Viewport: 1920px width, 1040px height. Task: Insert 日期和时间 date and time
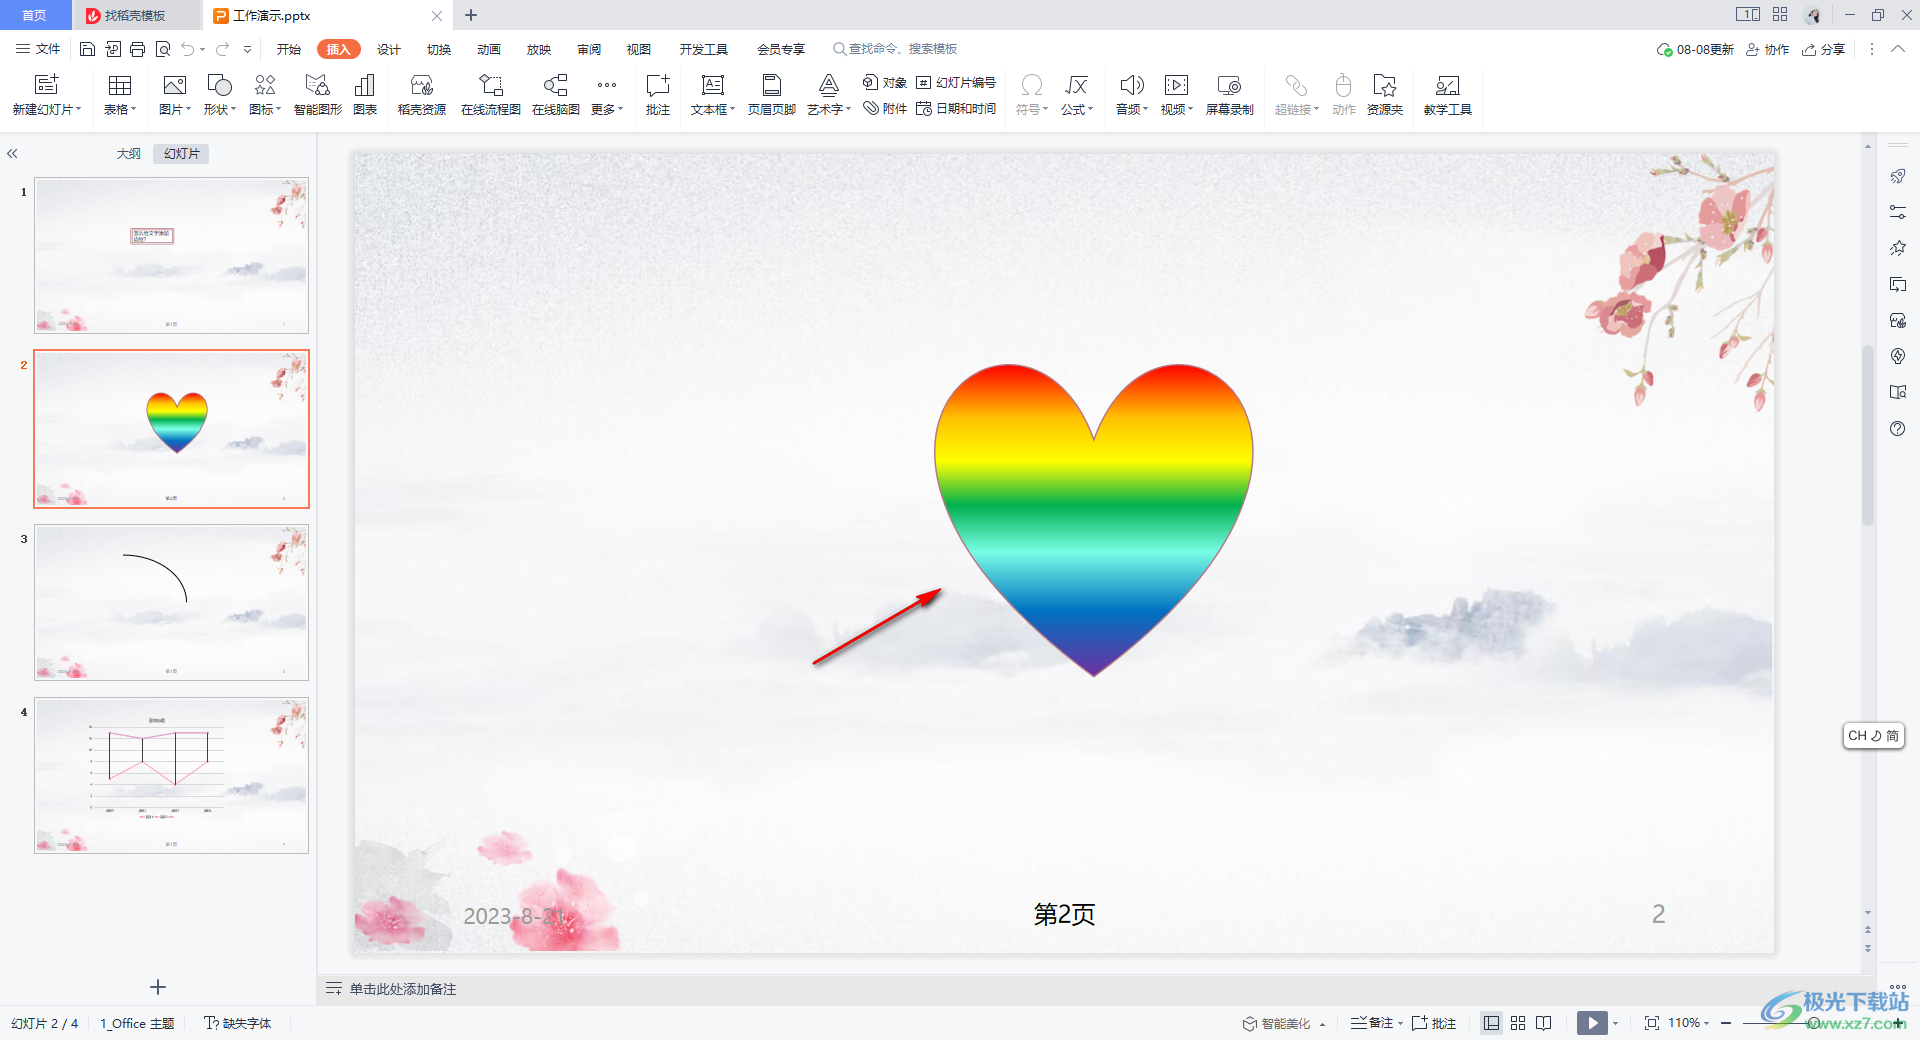(956, 109)
